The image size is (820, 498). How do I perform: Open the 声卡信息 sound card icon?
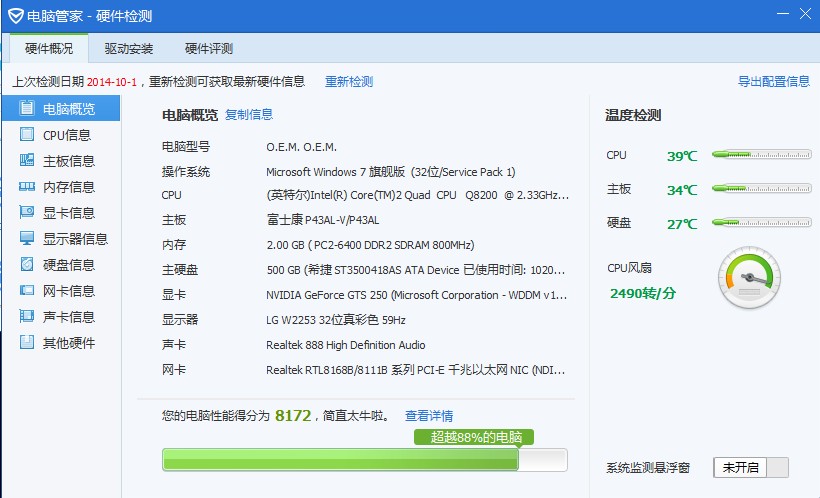(x=27, y=316)
